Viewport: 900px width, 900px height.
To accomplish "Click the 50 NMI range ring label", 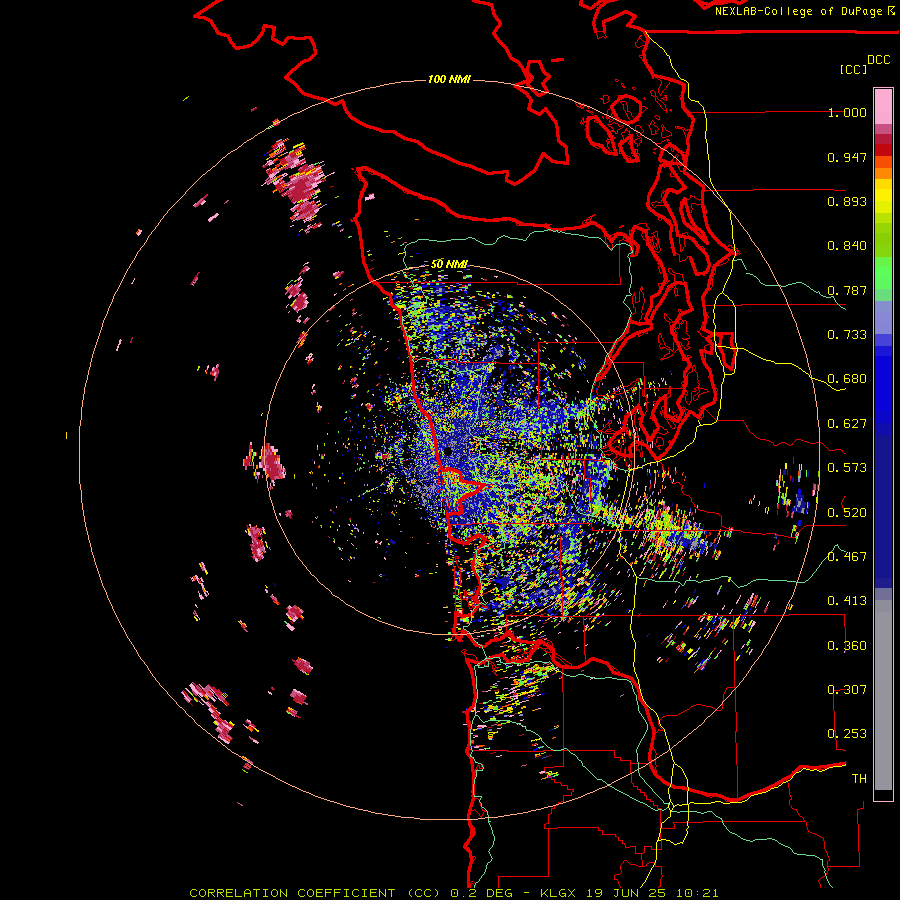I will 449,264.
